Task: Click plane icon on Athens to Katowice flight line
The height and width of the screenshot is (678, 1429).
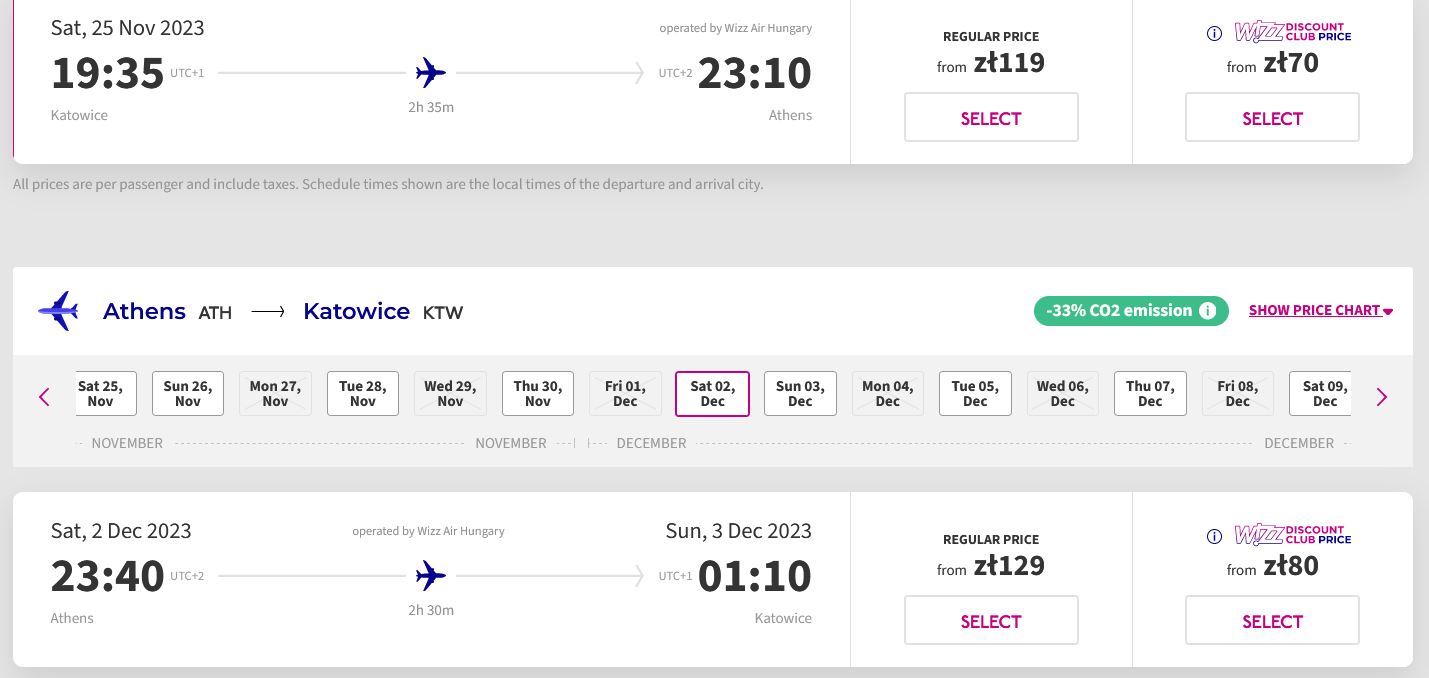Action: click(x=431, y=576)
